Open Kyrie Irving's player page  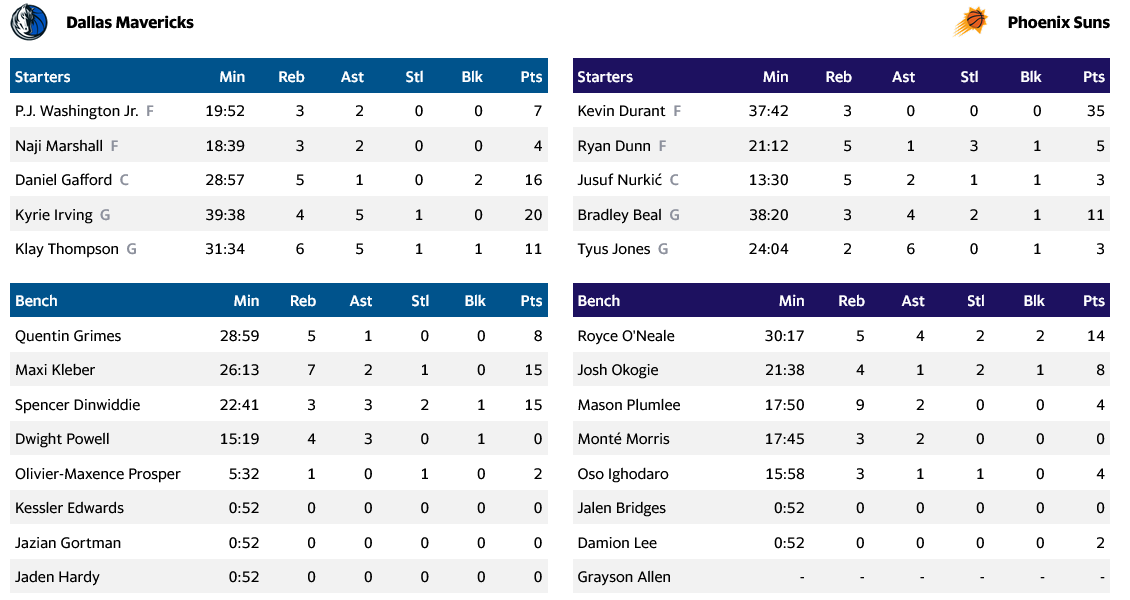coord(54,215)
